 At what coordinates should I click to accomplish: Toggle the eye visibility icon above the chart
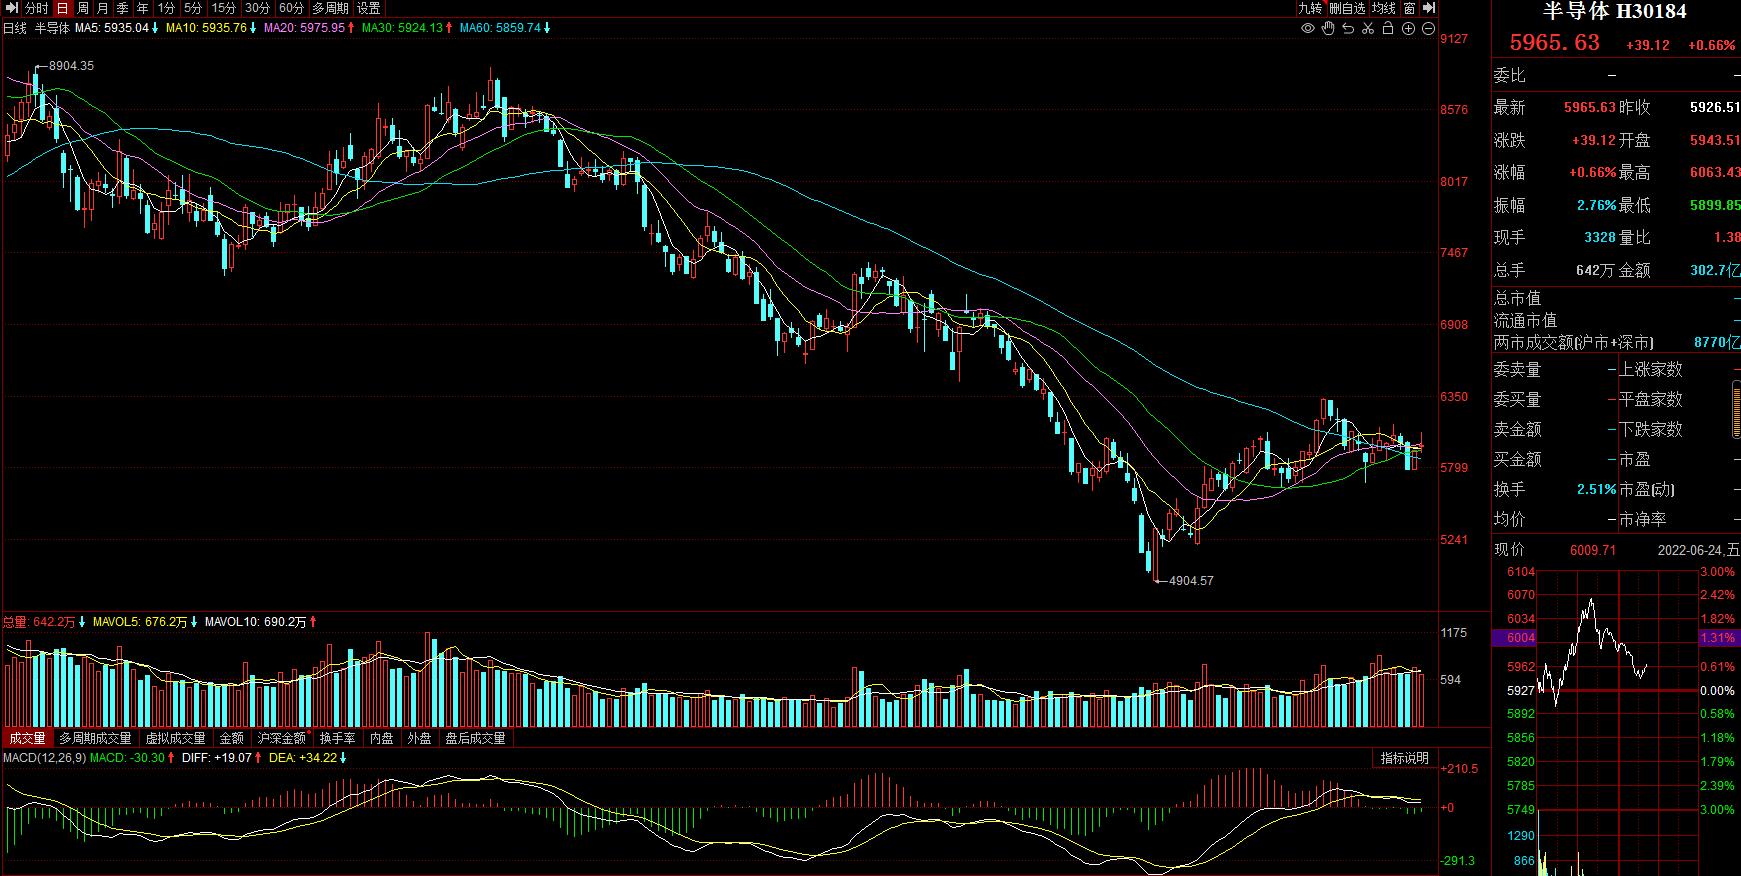pyautogui.click(x=1307, y=28)
